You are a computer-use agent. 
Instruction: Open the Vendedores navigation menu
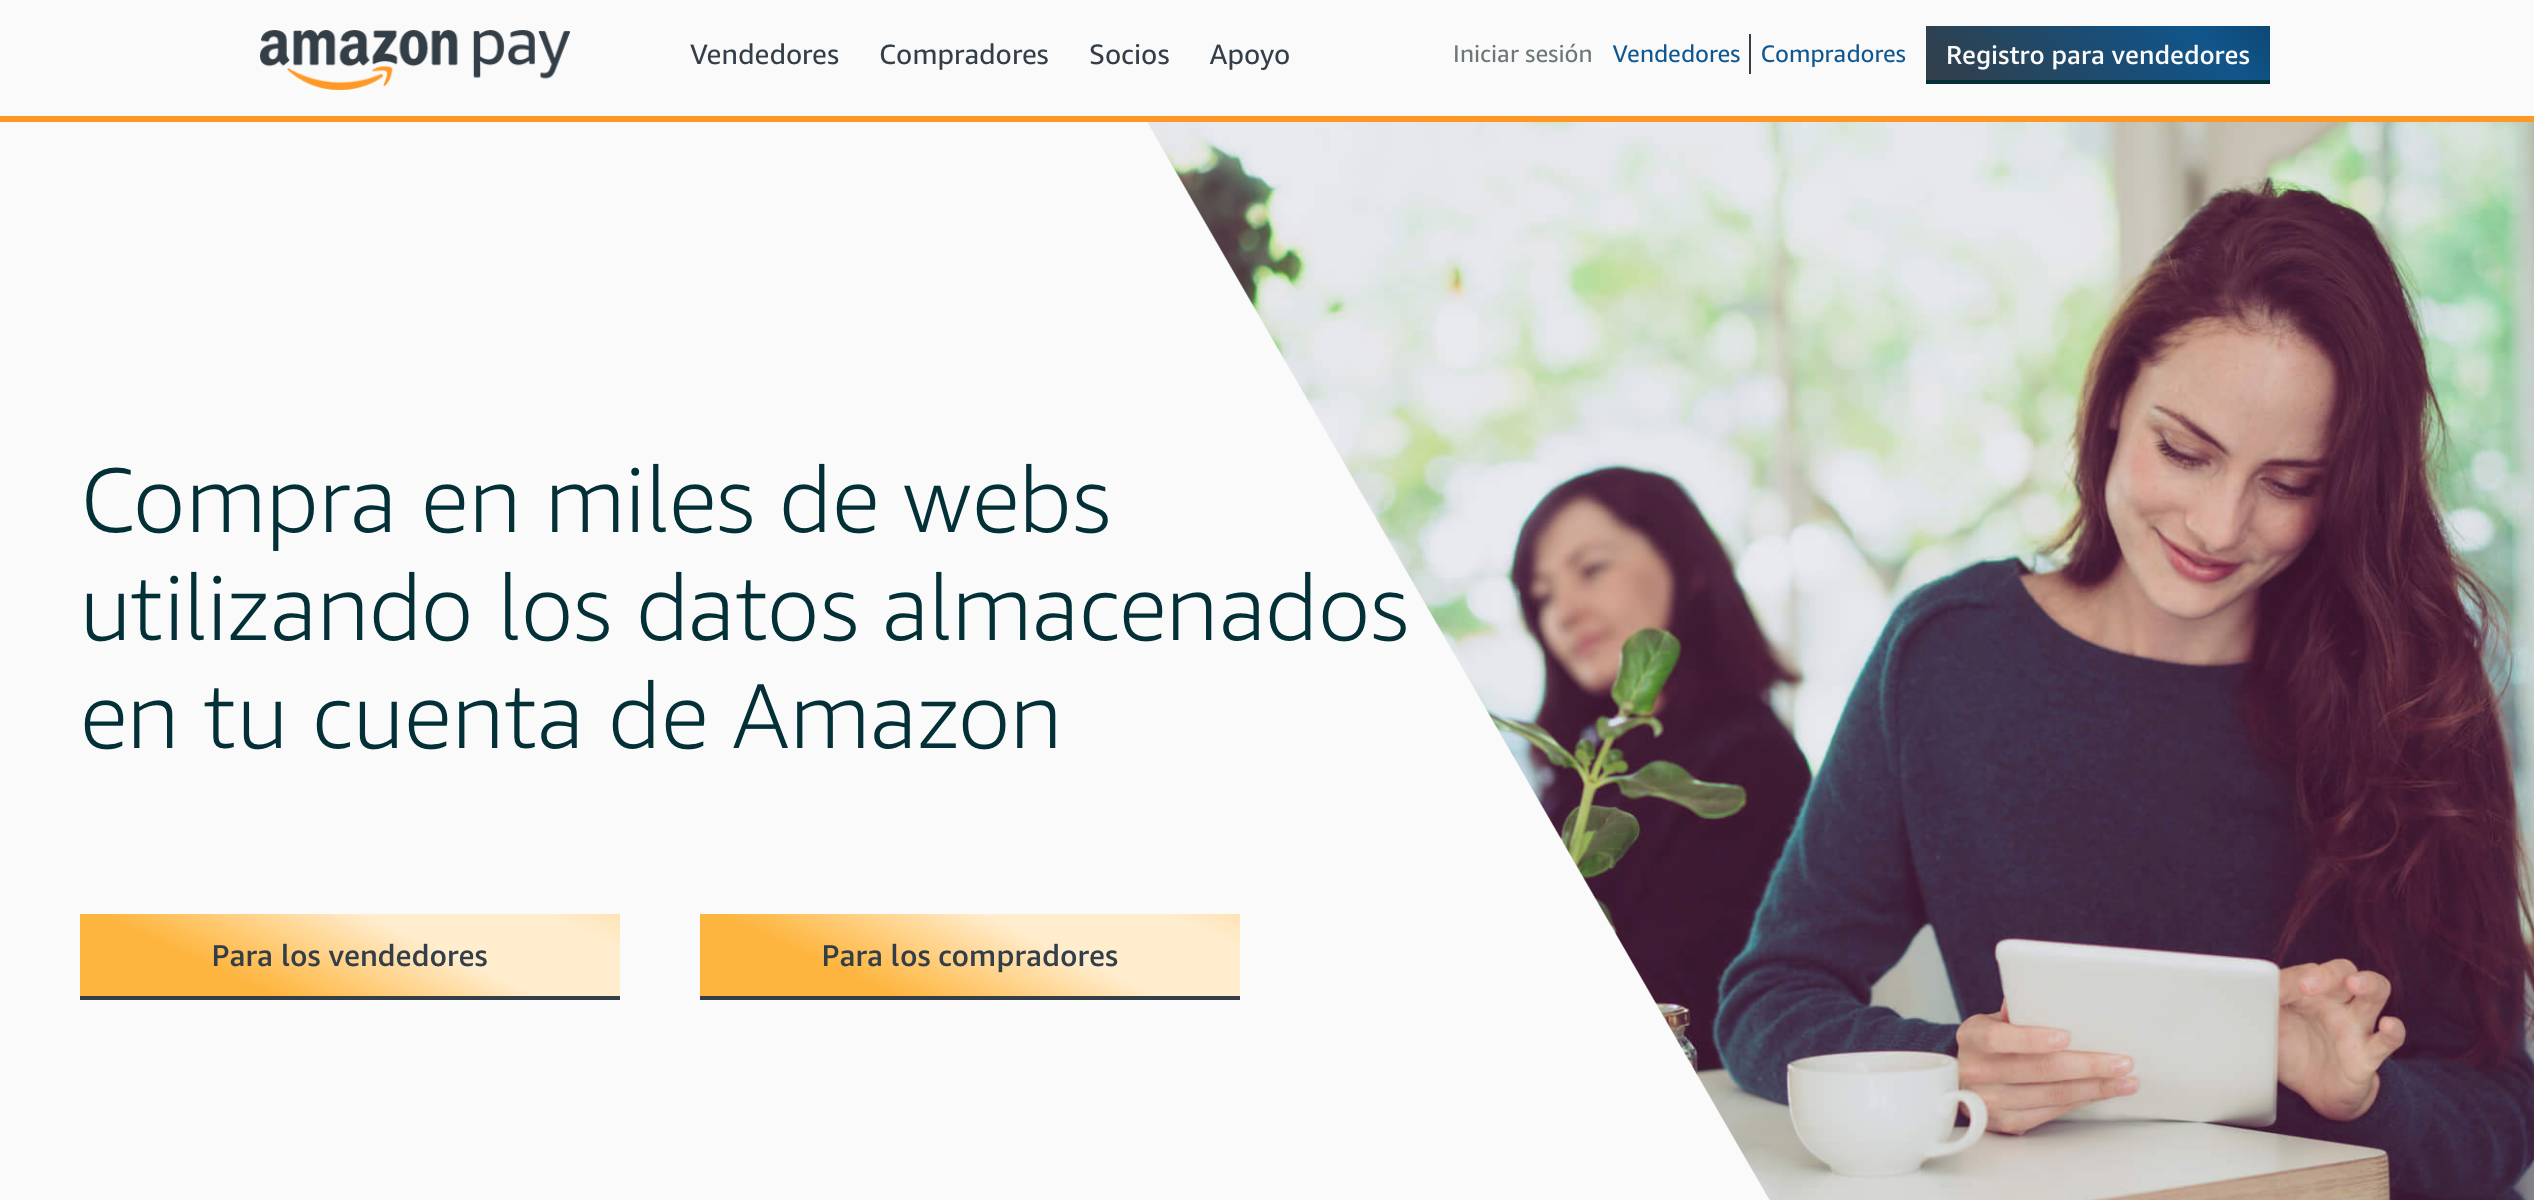pyautogui.click(x=764, y=54)
